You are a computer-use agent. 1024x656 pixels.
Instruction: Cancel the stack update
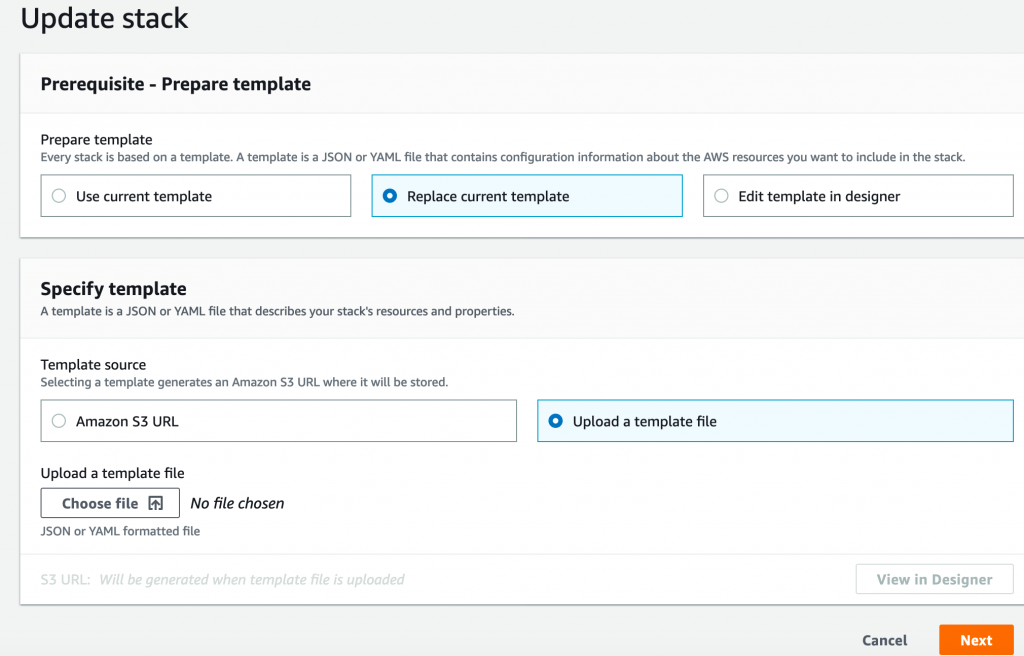(x=884, y=640)
